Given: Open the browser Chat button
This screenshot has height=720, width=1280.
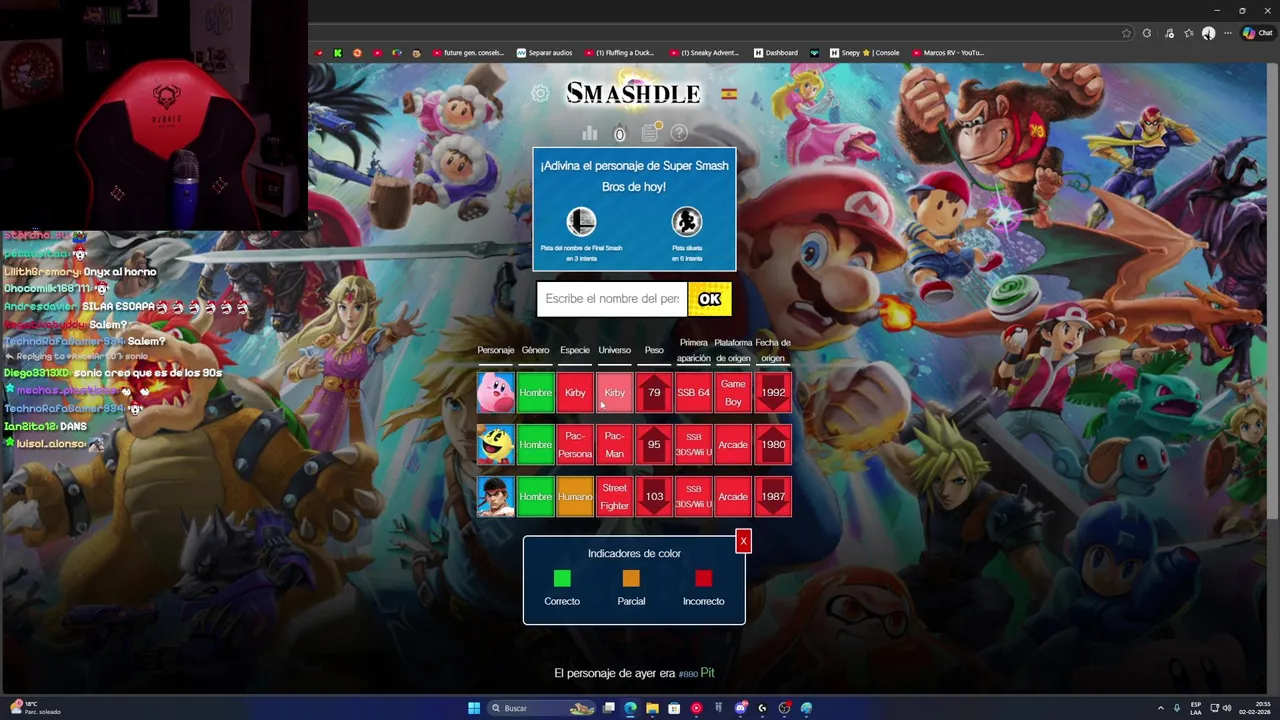Looking at the screenshot, I should click(1257, 33).
